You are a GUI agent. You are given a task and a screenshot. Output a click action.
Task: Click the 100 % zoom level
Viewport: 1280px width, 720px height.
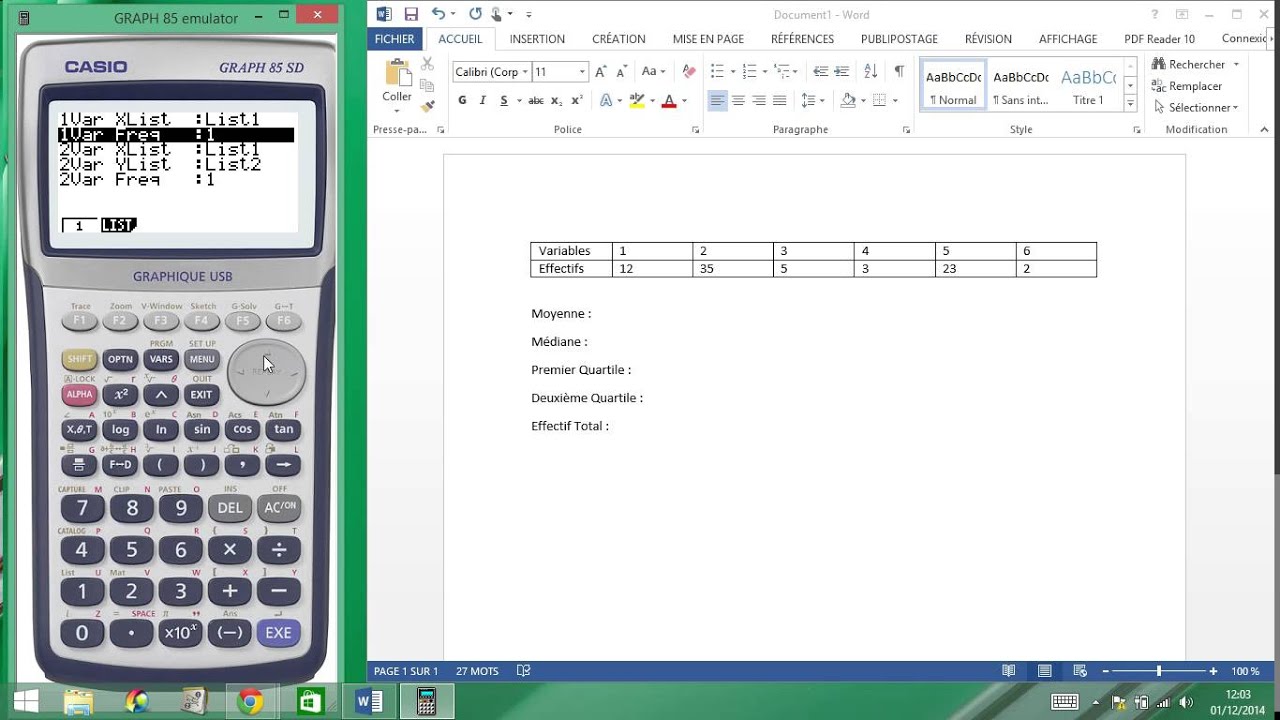[x=1245, y=671]
